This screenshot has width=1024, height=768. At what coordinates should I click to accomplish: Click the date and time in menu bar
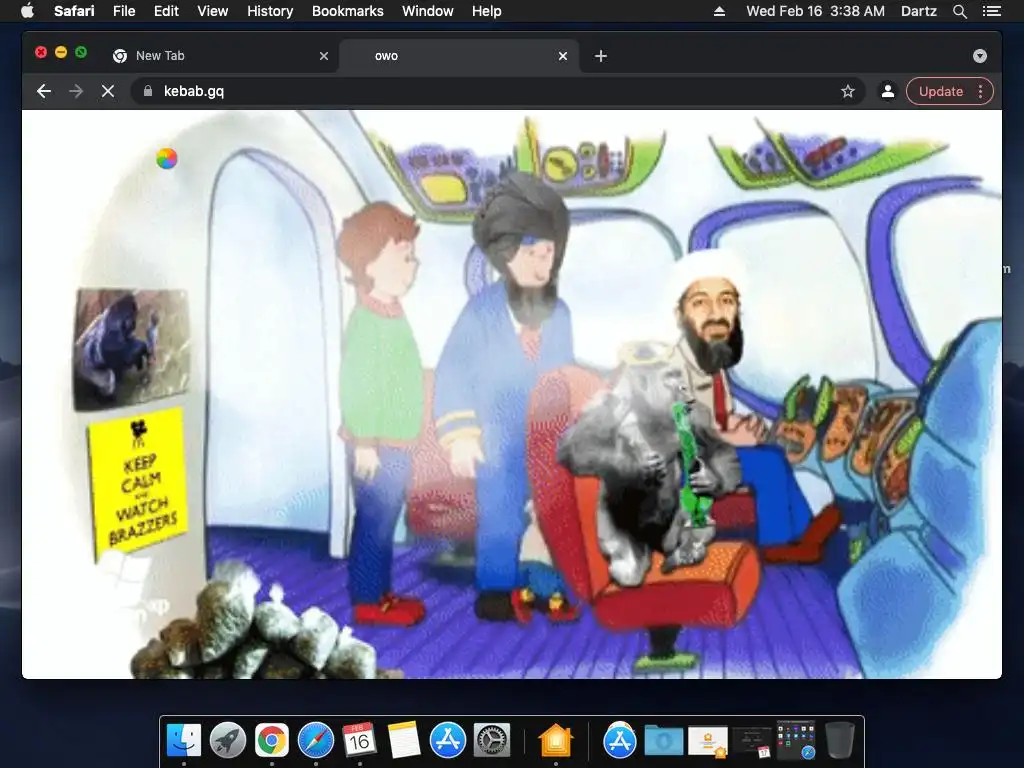(816, 11)
